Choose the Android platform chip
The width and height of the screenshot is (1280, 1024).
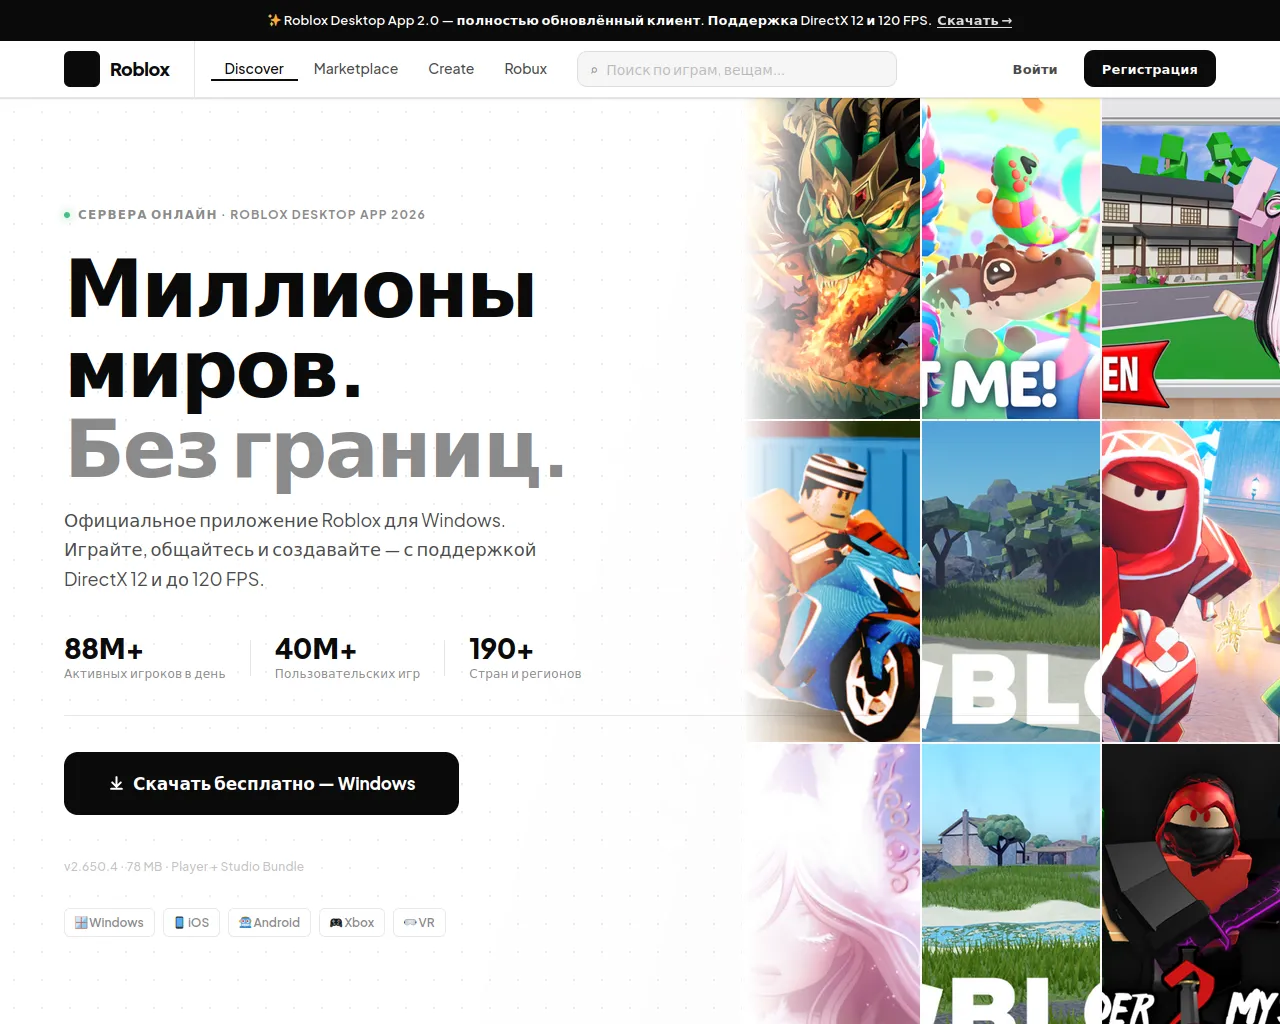(x=270, y=922)
